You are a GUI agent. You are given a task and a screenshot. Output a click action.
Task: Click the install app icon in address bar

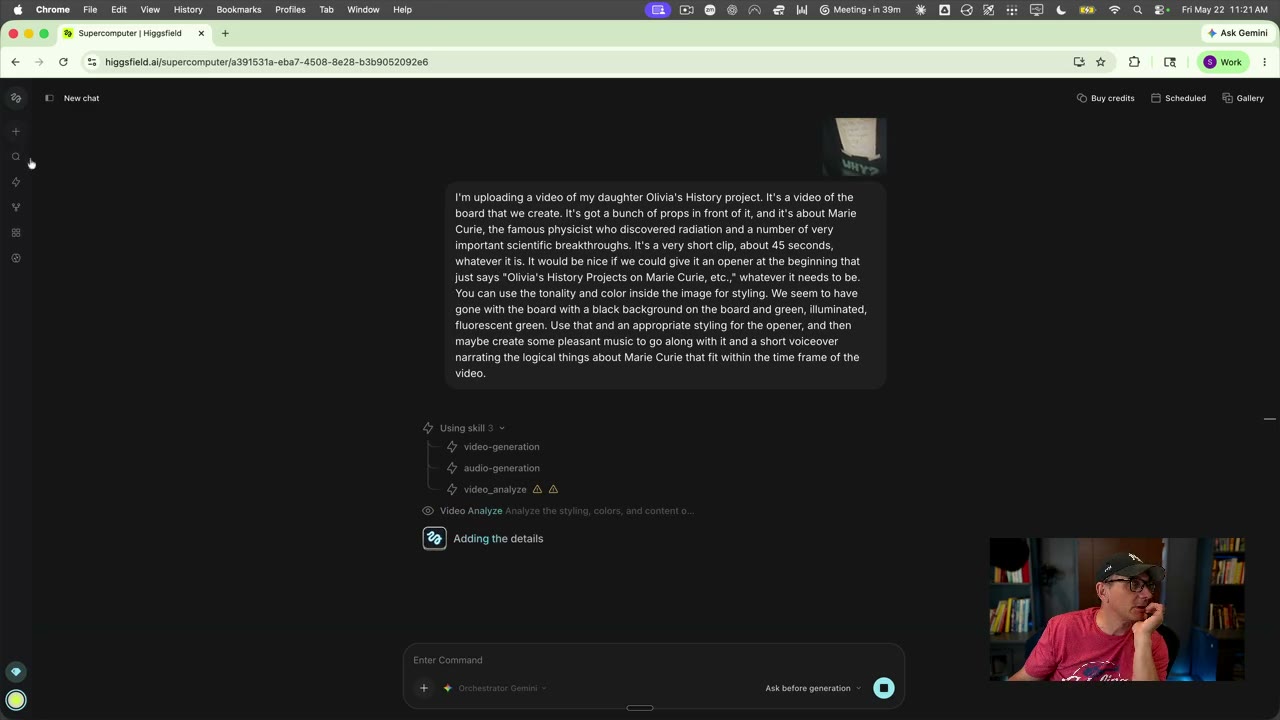click(1079, 62)
